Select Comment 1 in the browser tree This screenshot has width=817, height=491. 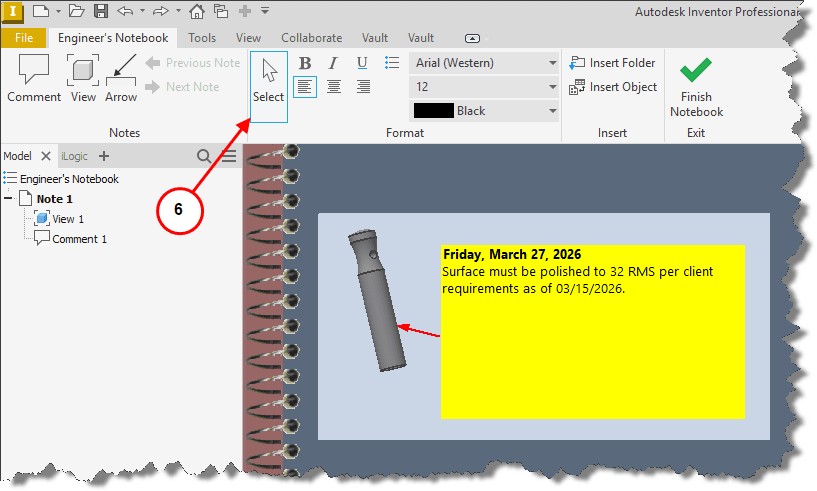pos(79,239)
